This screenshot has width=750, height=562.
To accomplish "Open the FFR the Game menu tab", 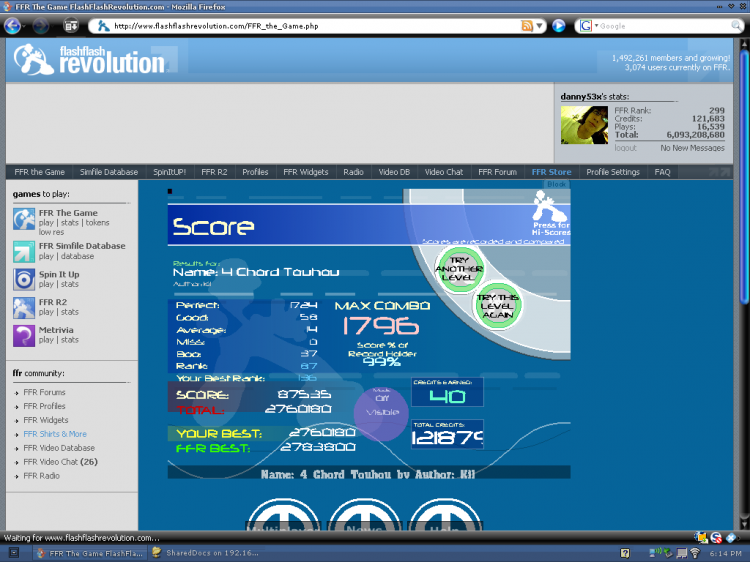I will point(39,172).
